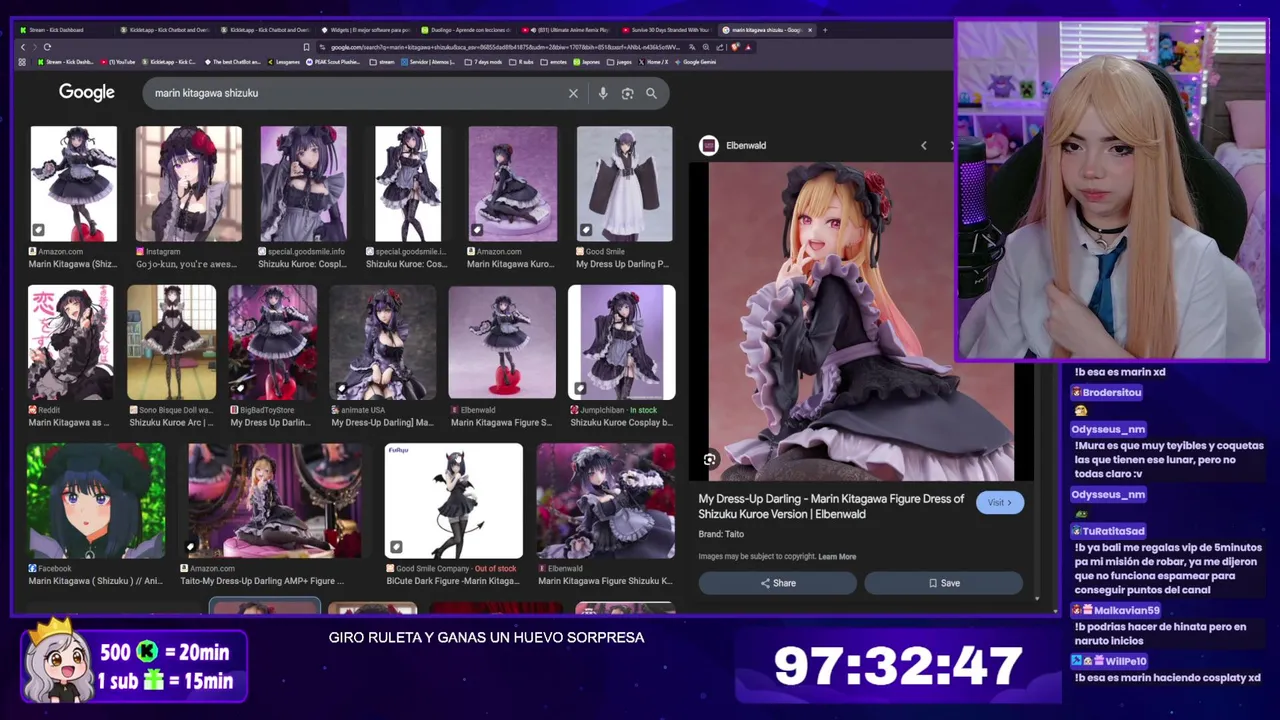Open Facebook Marin Kitagawa ( Shizuku ) thumbnail

point(96,501)
